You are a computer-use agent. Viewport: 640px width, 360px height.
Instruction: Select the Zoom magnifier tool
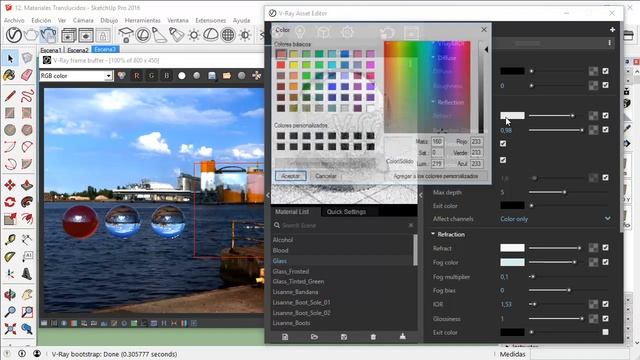(x=10, y=312)
